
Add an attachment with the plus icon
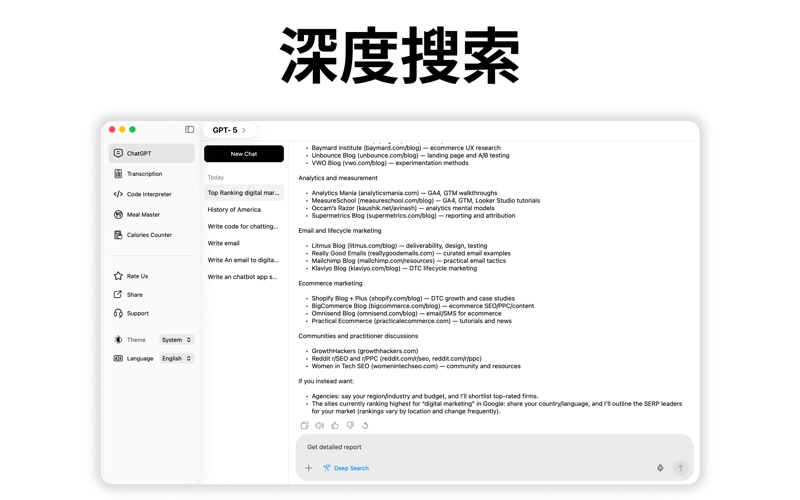click(309, 468)
